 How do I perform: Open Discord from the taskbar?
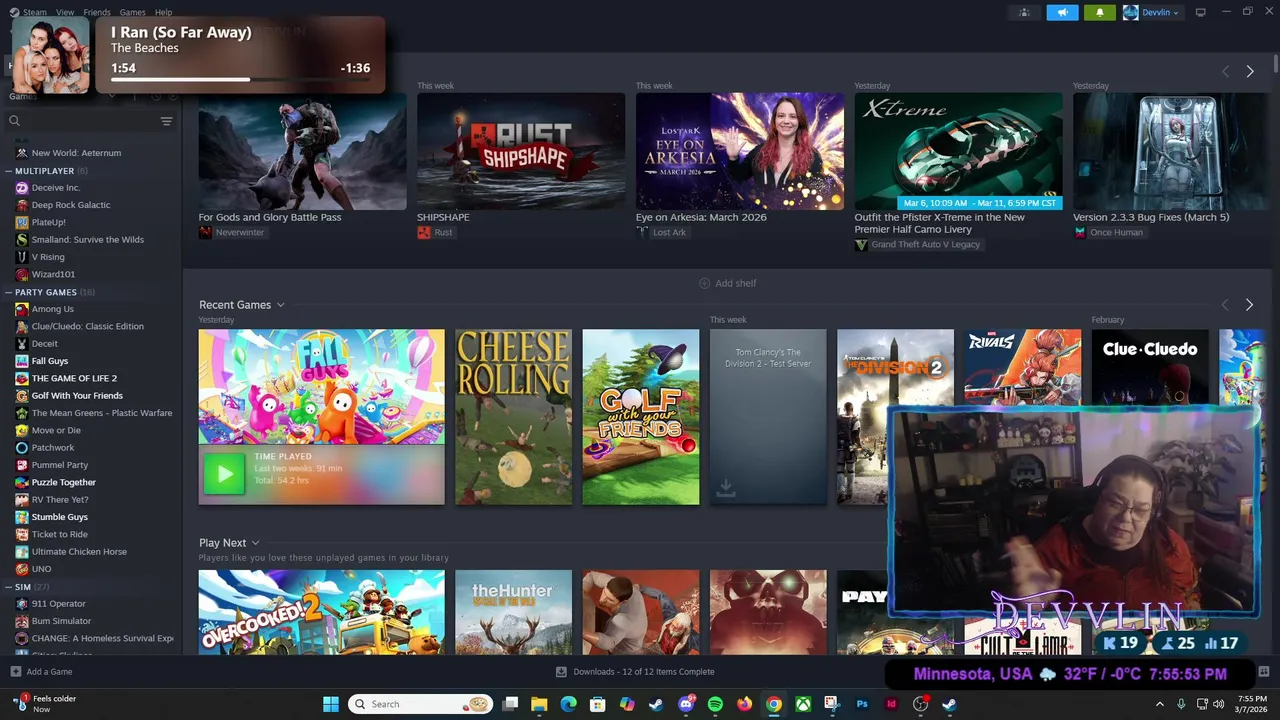(686, 704)
